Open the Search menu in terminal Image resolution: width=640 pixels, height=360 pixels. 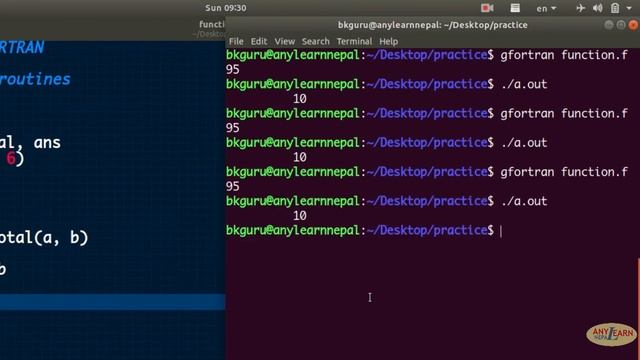316,41
